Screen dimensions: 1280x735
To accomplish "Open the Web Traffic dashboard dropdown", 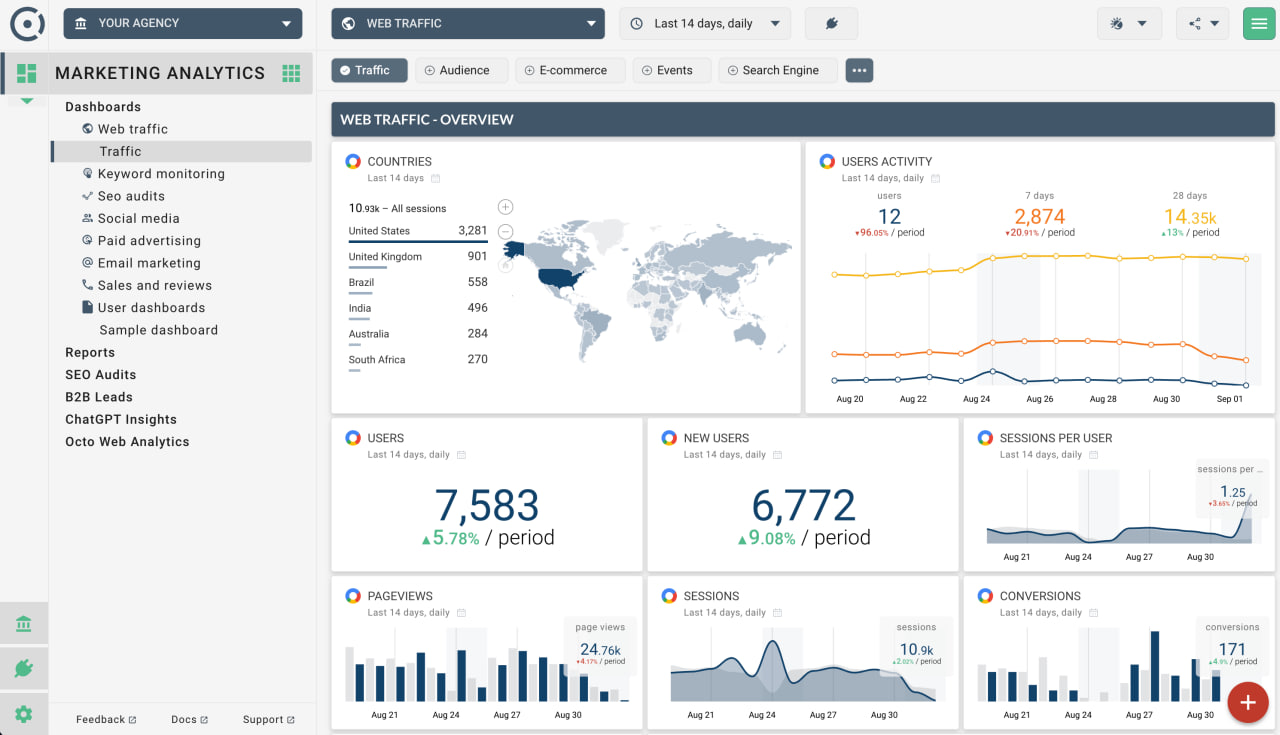I will coord(468,23).
